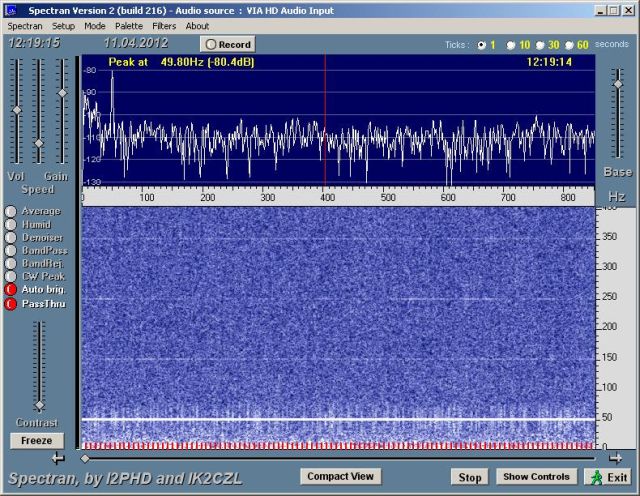Click the right arrow by the frequency scrollbar
The height and width of the screenshot is (496, 640).
(615, 459)
